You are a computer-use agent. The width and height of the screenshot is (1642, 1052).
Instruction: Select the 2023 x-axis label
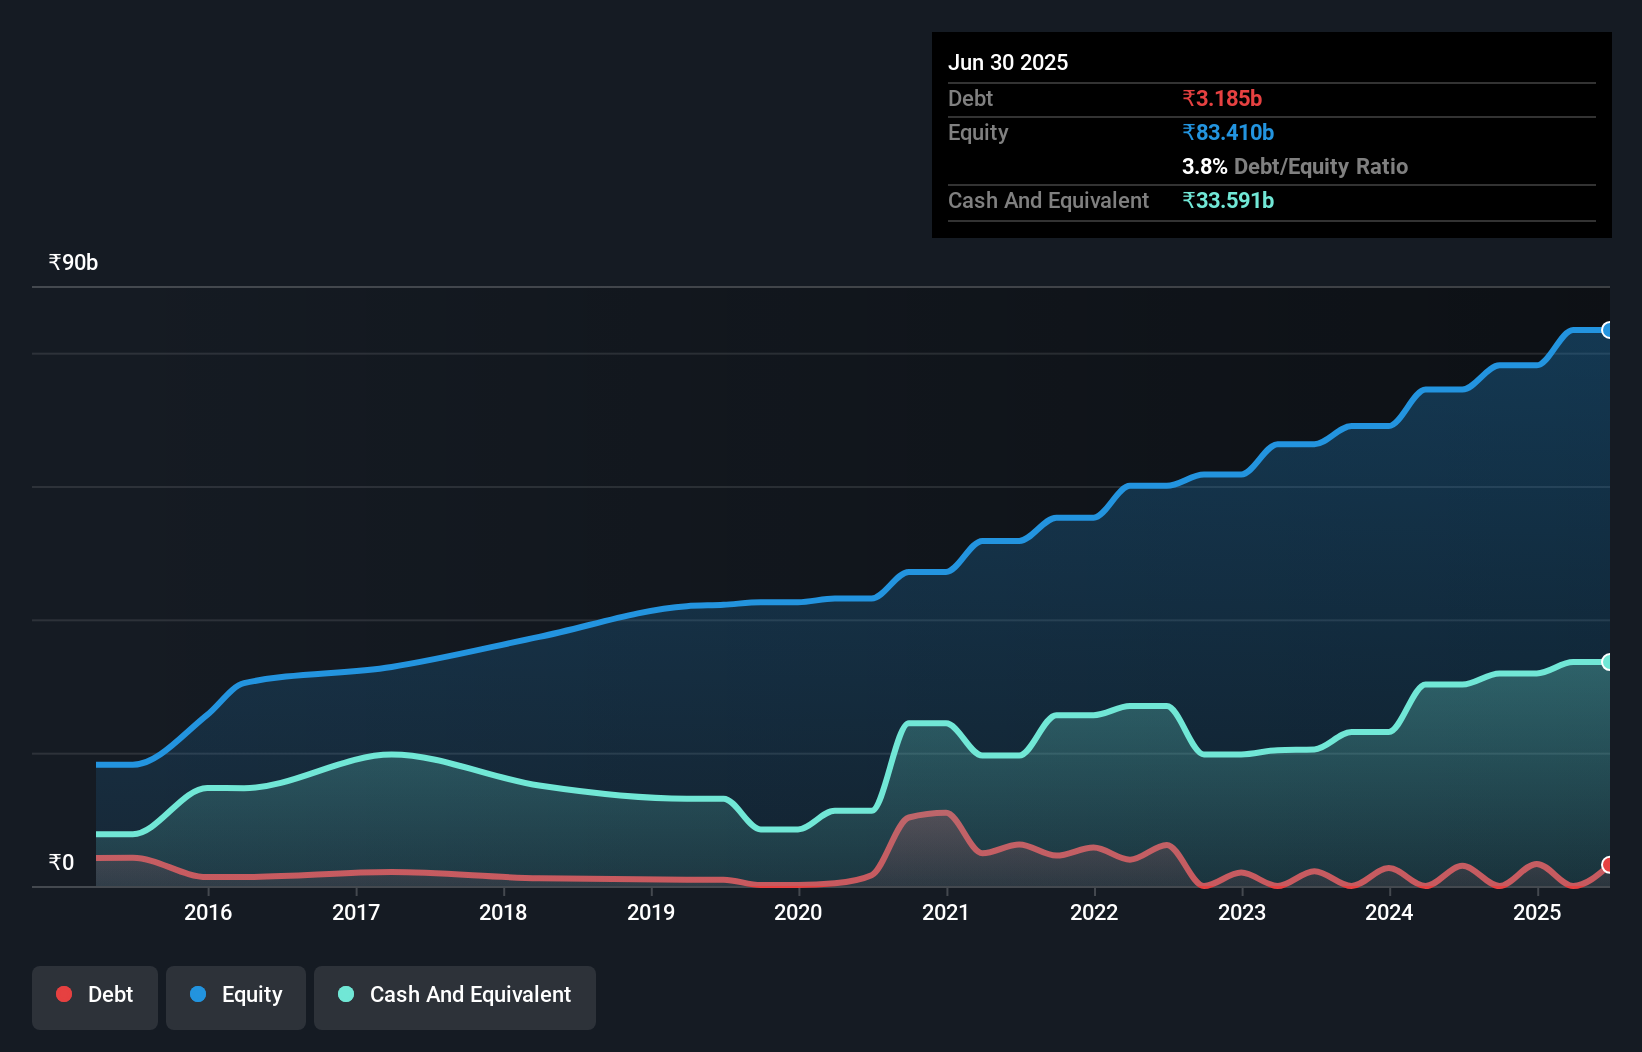coord(1242,912)
